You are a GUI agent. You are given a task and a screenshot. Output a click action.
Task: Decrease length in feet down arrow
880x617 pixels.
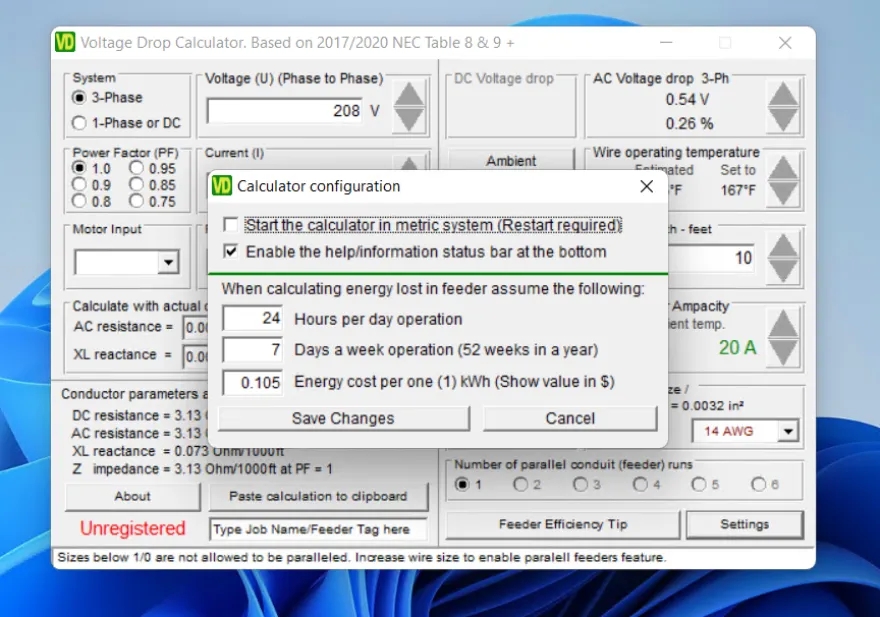783,272
